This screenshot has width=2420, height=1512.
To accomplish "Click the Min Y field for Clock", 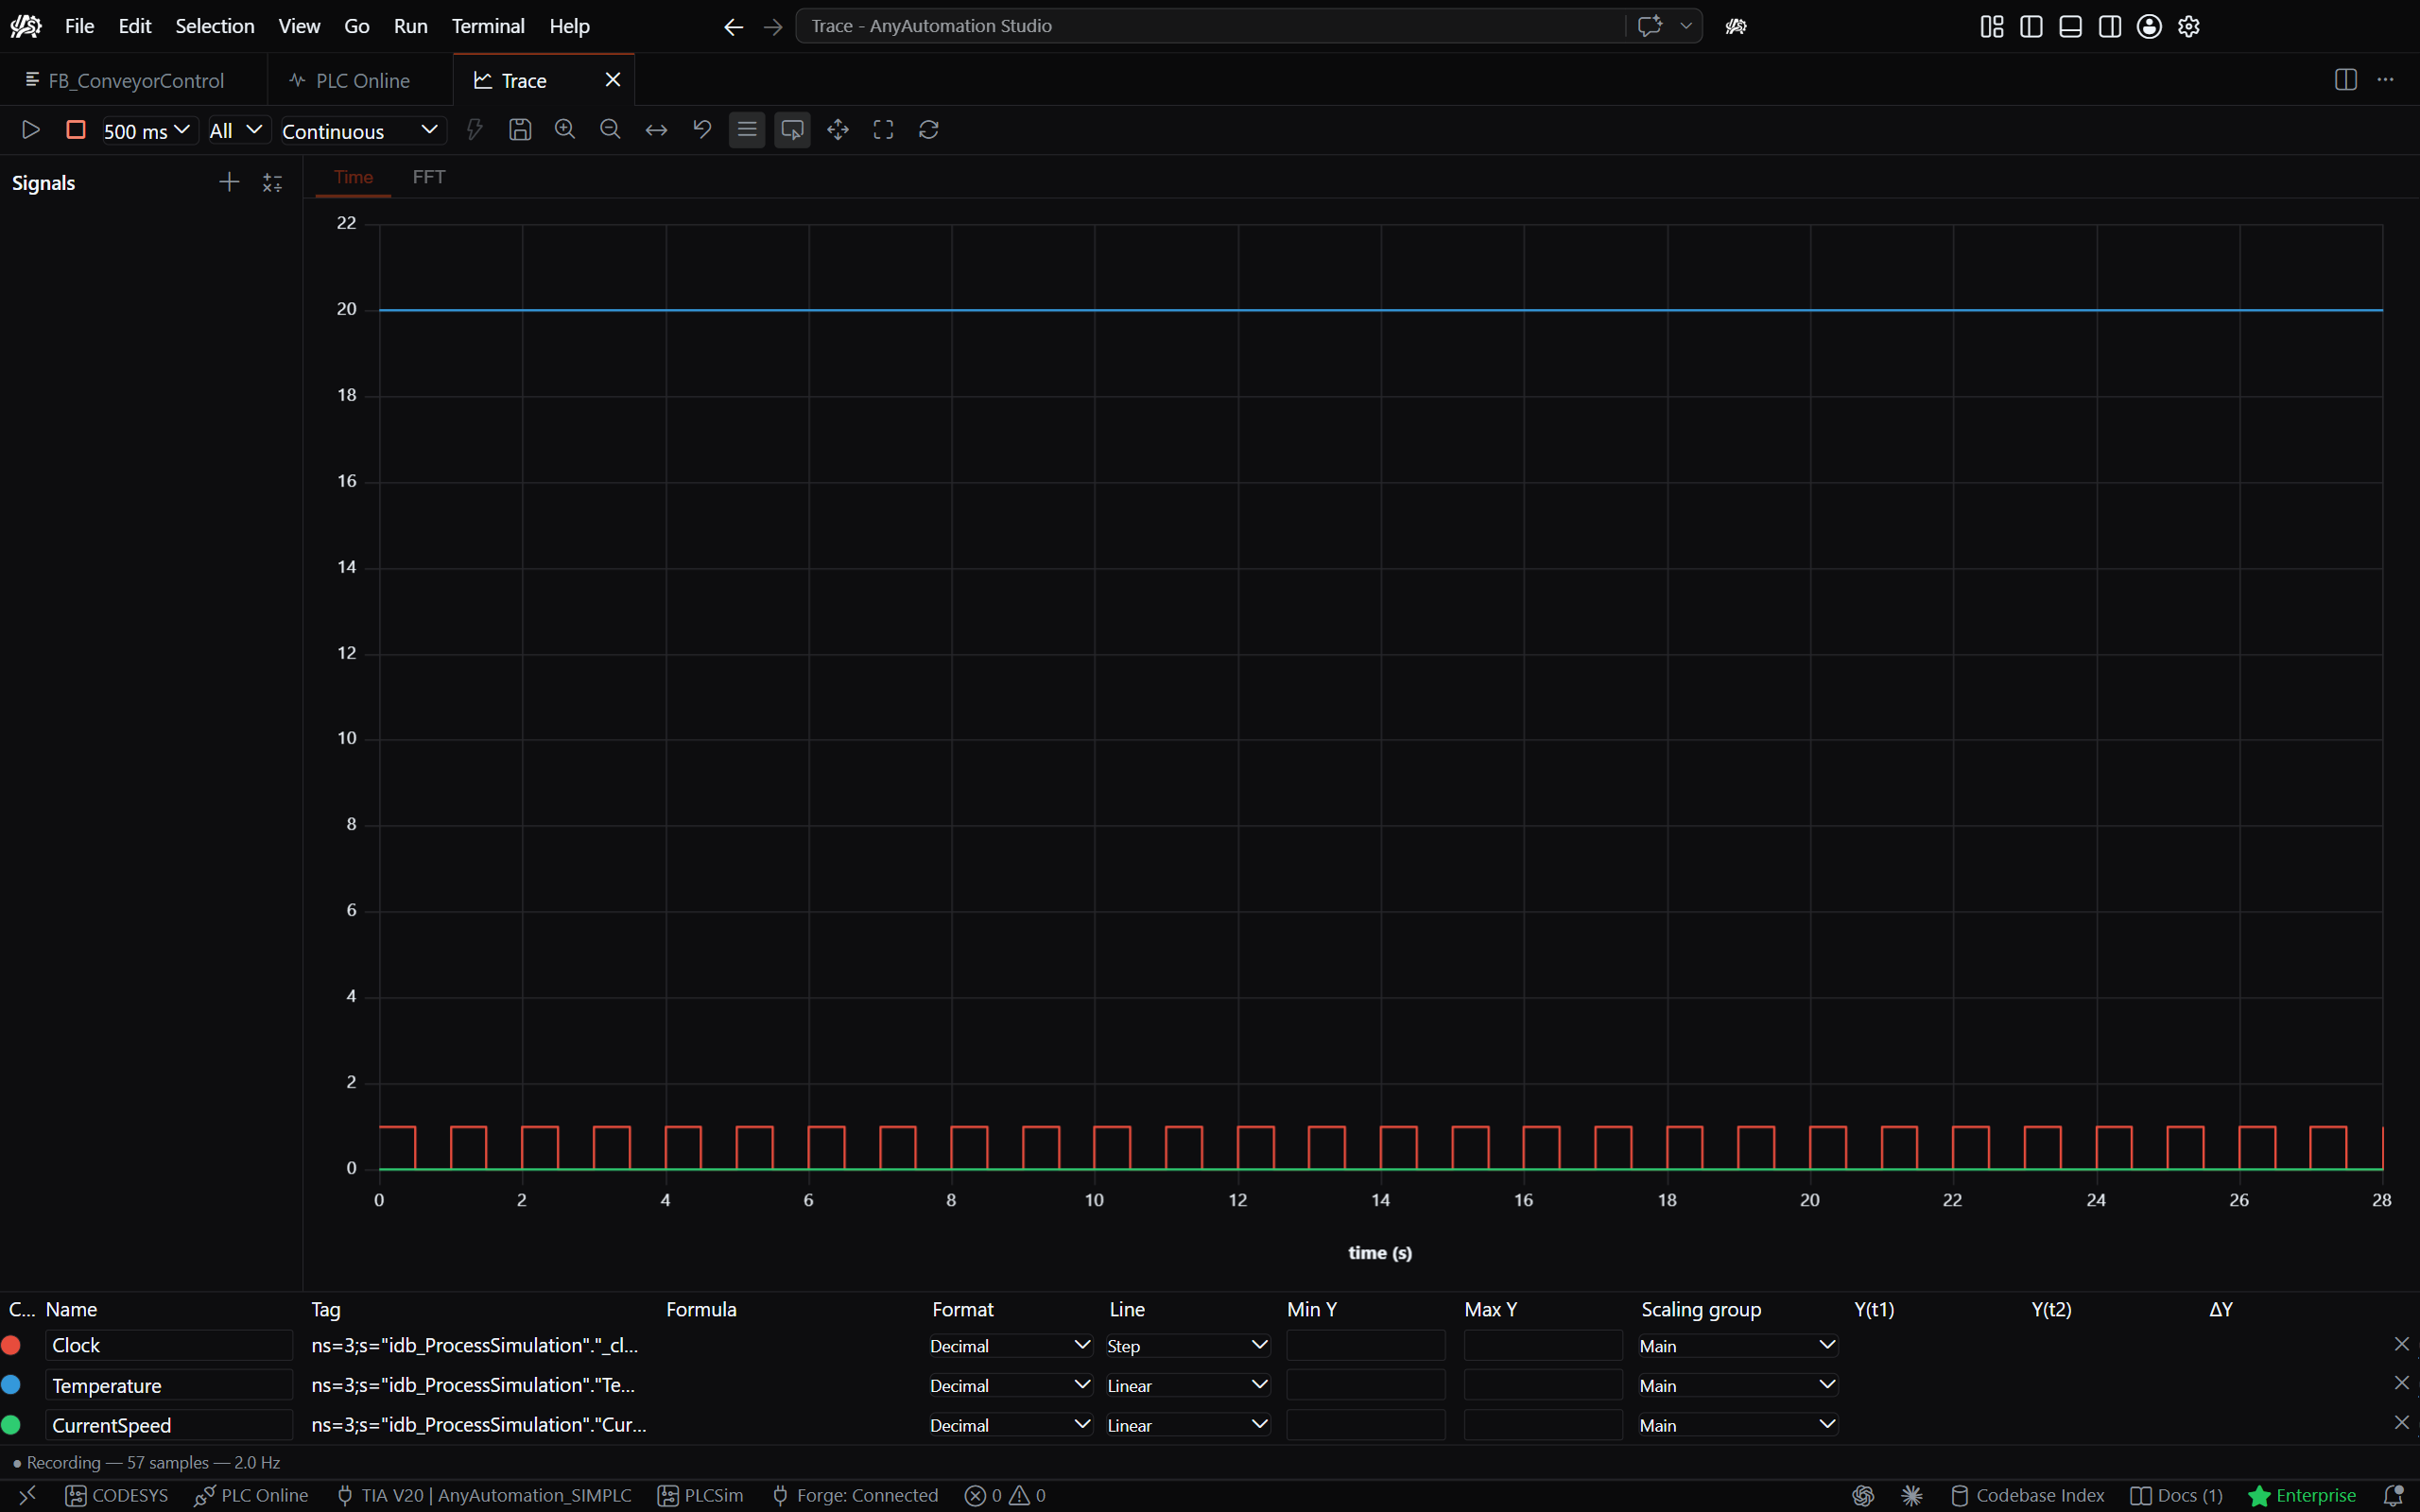I will point(1366,1346).
